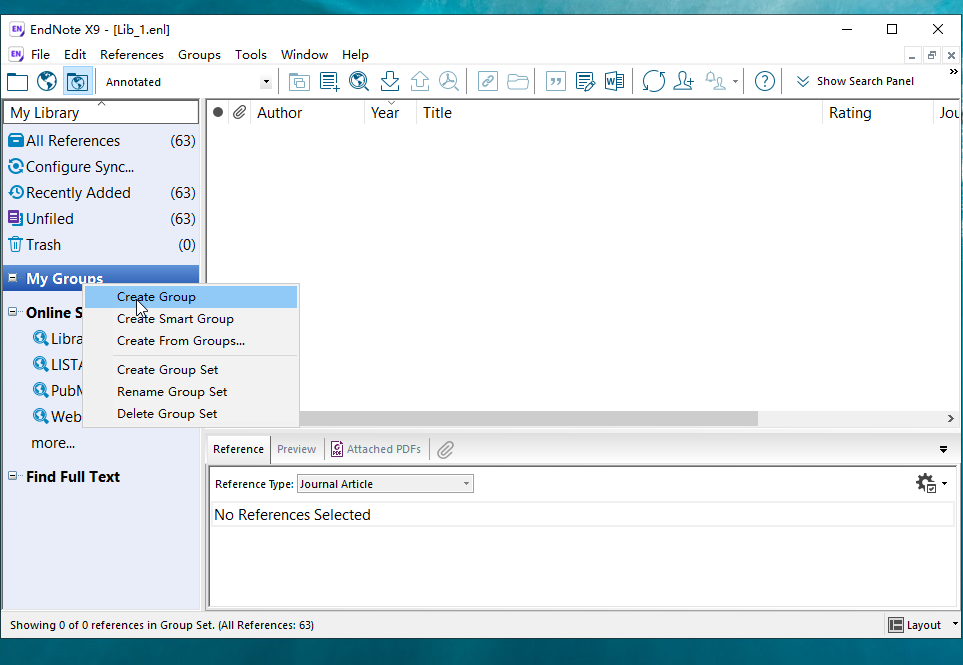Screen dimensions: 963x665
Task: Click My Library panel header
Action: [101, 112]
